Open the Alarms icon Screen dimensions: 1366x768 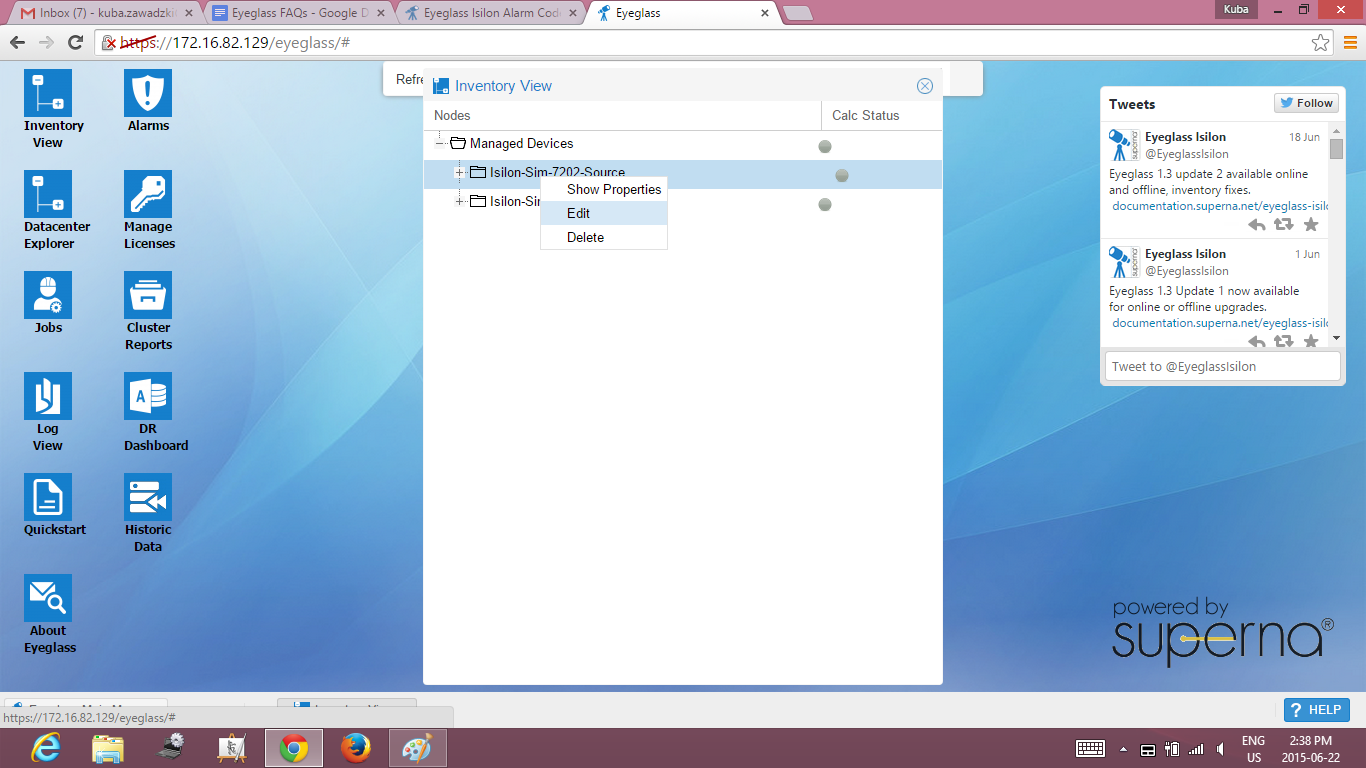(x=148, y=93)
